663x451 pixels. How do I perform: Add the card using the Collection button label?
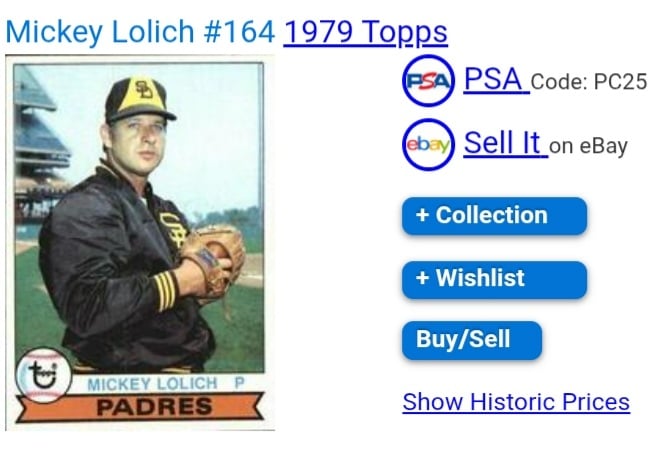(x=492, y=215)
